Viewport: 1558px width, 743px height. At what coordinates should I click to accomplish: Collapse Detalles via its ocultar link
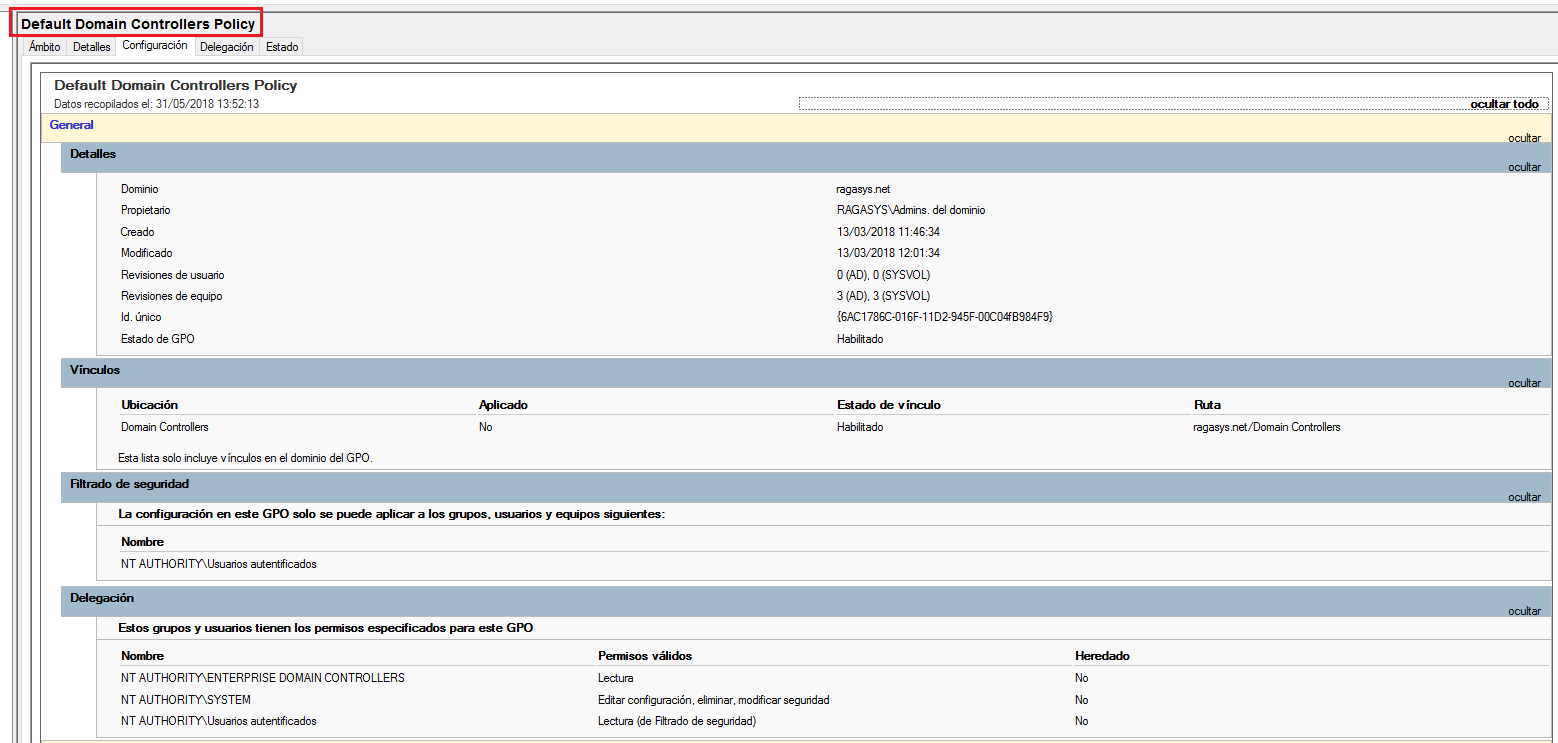(1524, 167)
